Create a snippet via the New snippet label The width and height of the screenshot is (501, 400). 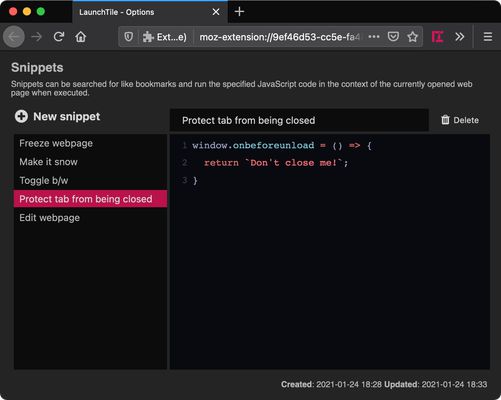[x=67, y=116]
